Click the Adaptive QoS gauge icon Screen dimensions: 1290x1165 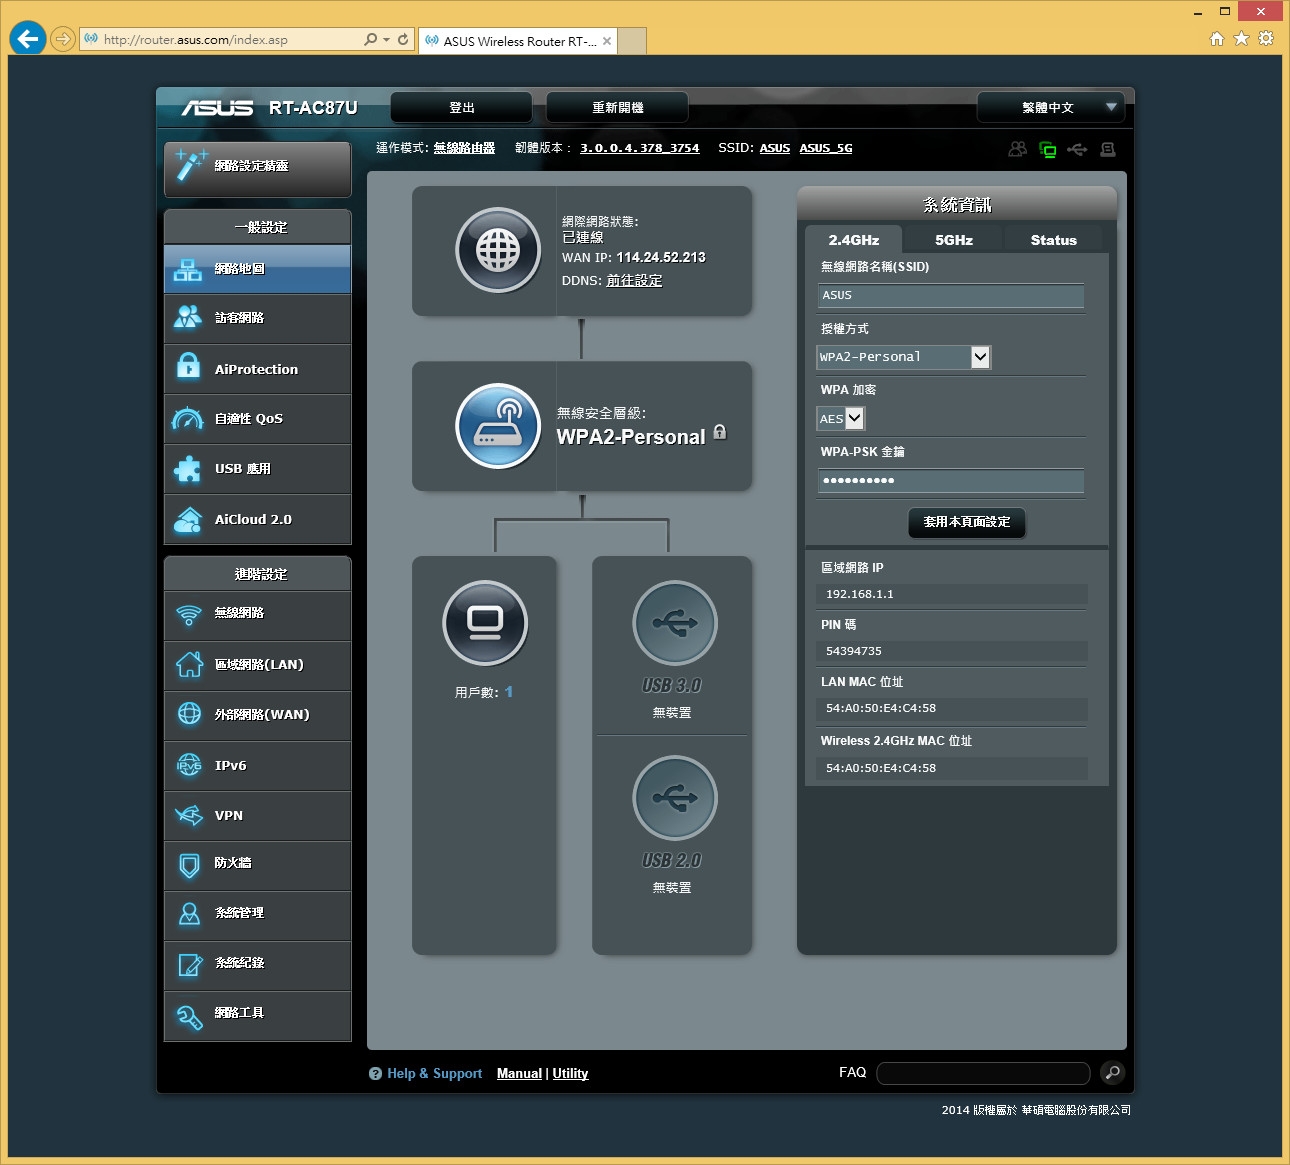(188, 419)
